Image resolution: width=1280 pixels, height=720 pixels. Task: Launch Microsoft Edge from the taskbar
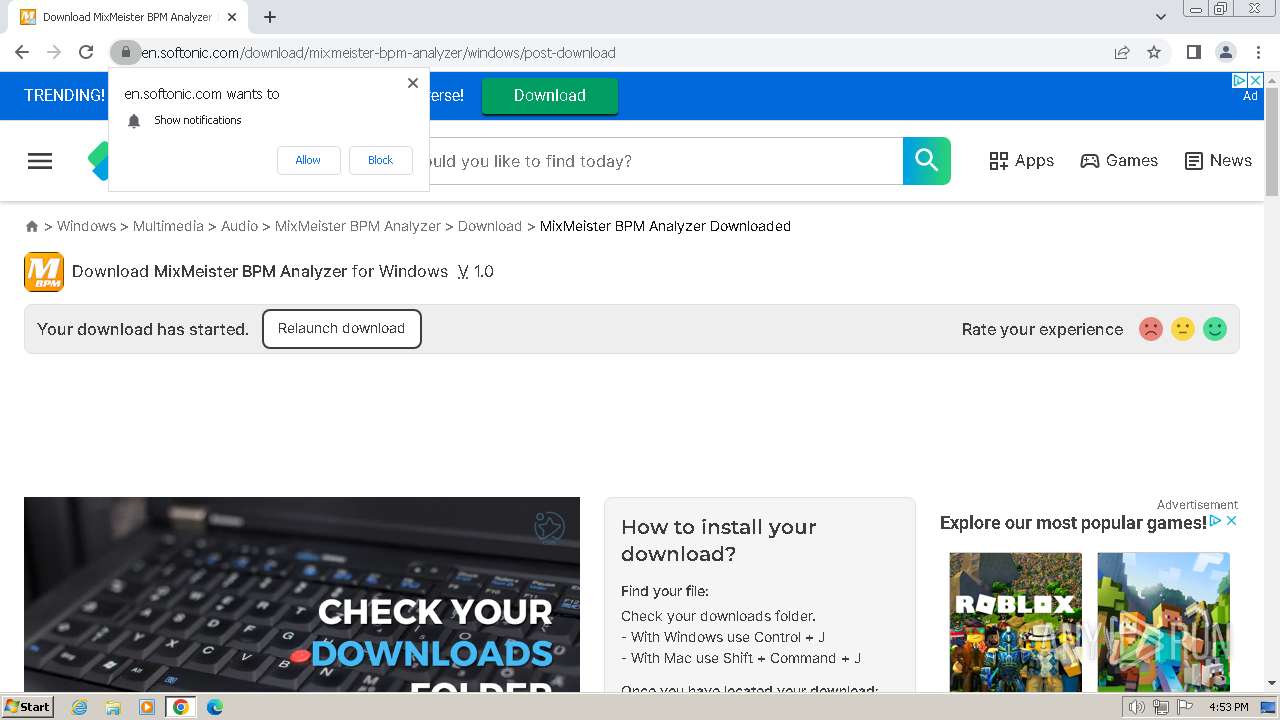[215, 707]
